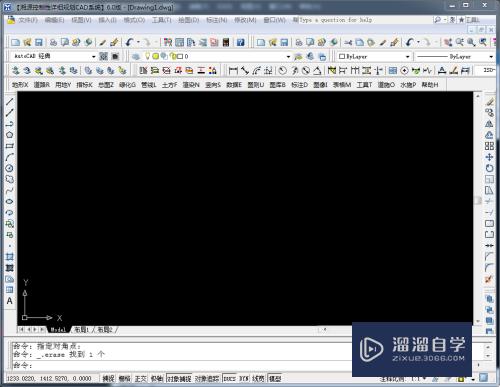This screenshot has width=500, height=387.
Task: Open the QuickCalc calculator icon
Action: coord(226,42)
